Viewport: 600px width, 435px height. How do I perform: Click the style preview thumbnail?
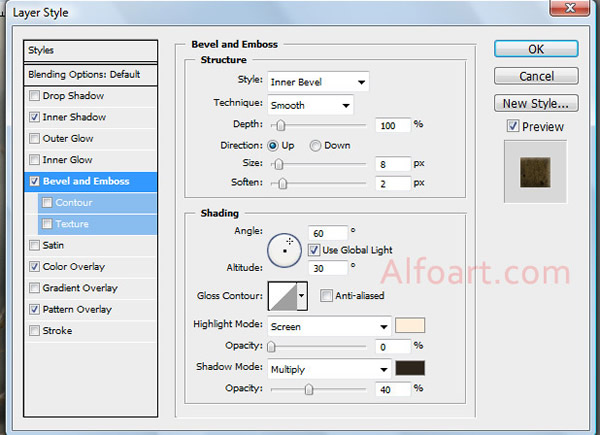point(535,171)
